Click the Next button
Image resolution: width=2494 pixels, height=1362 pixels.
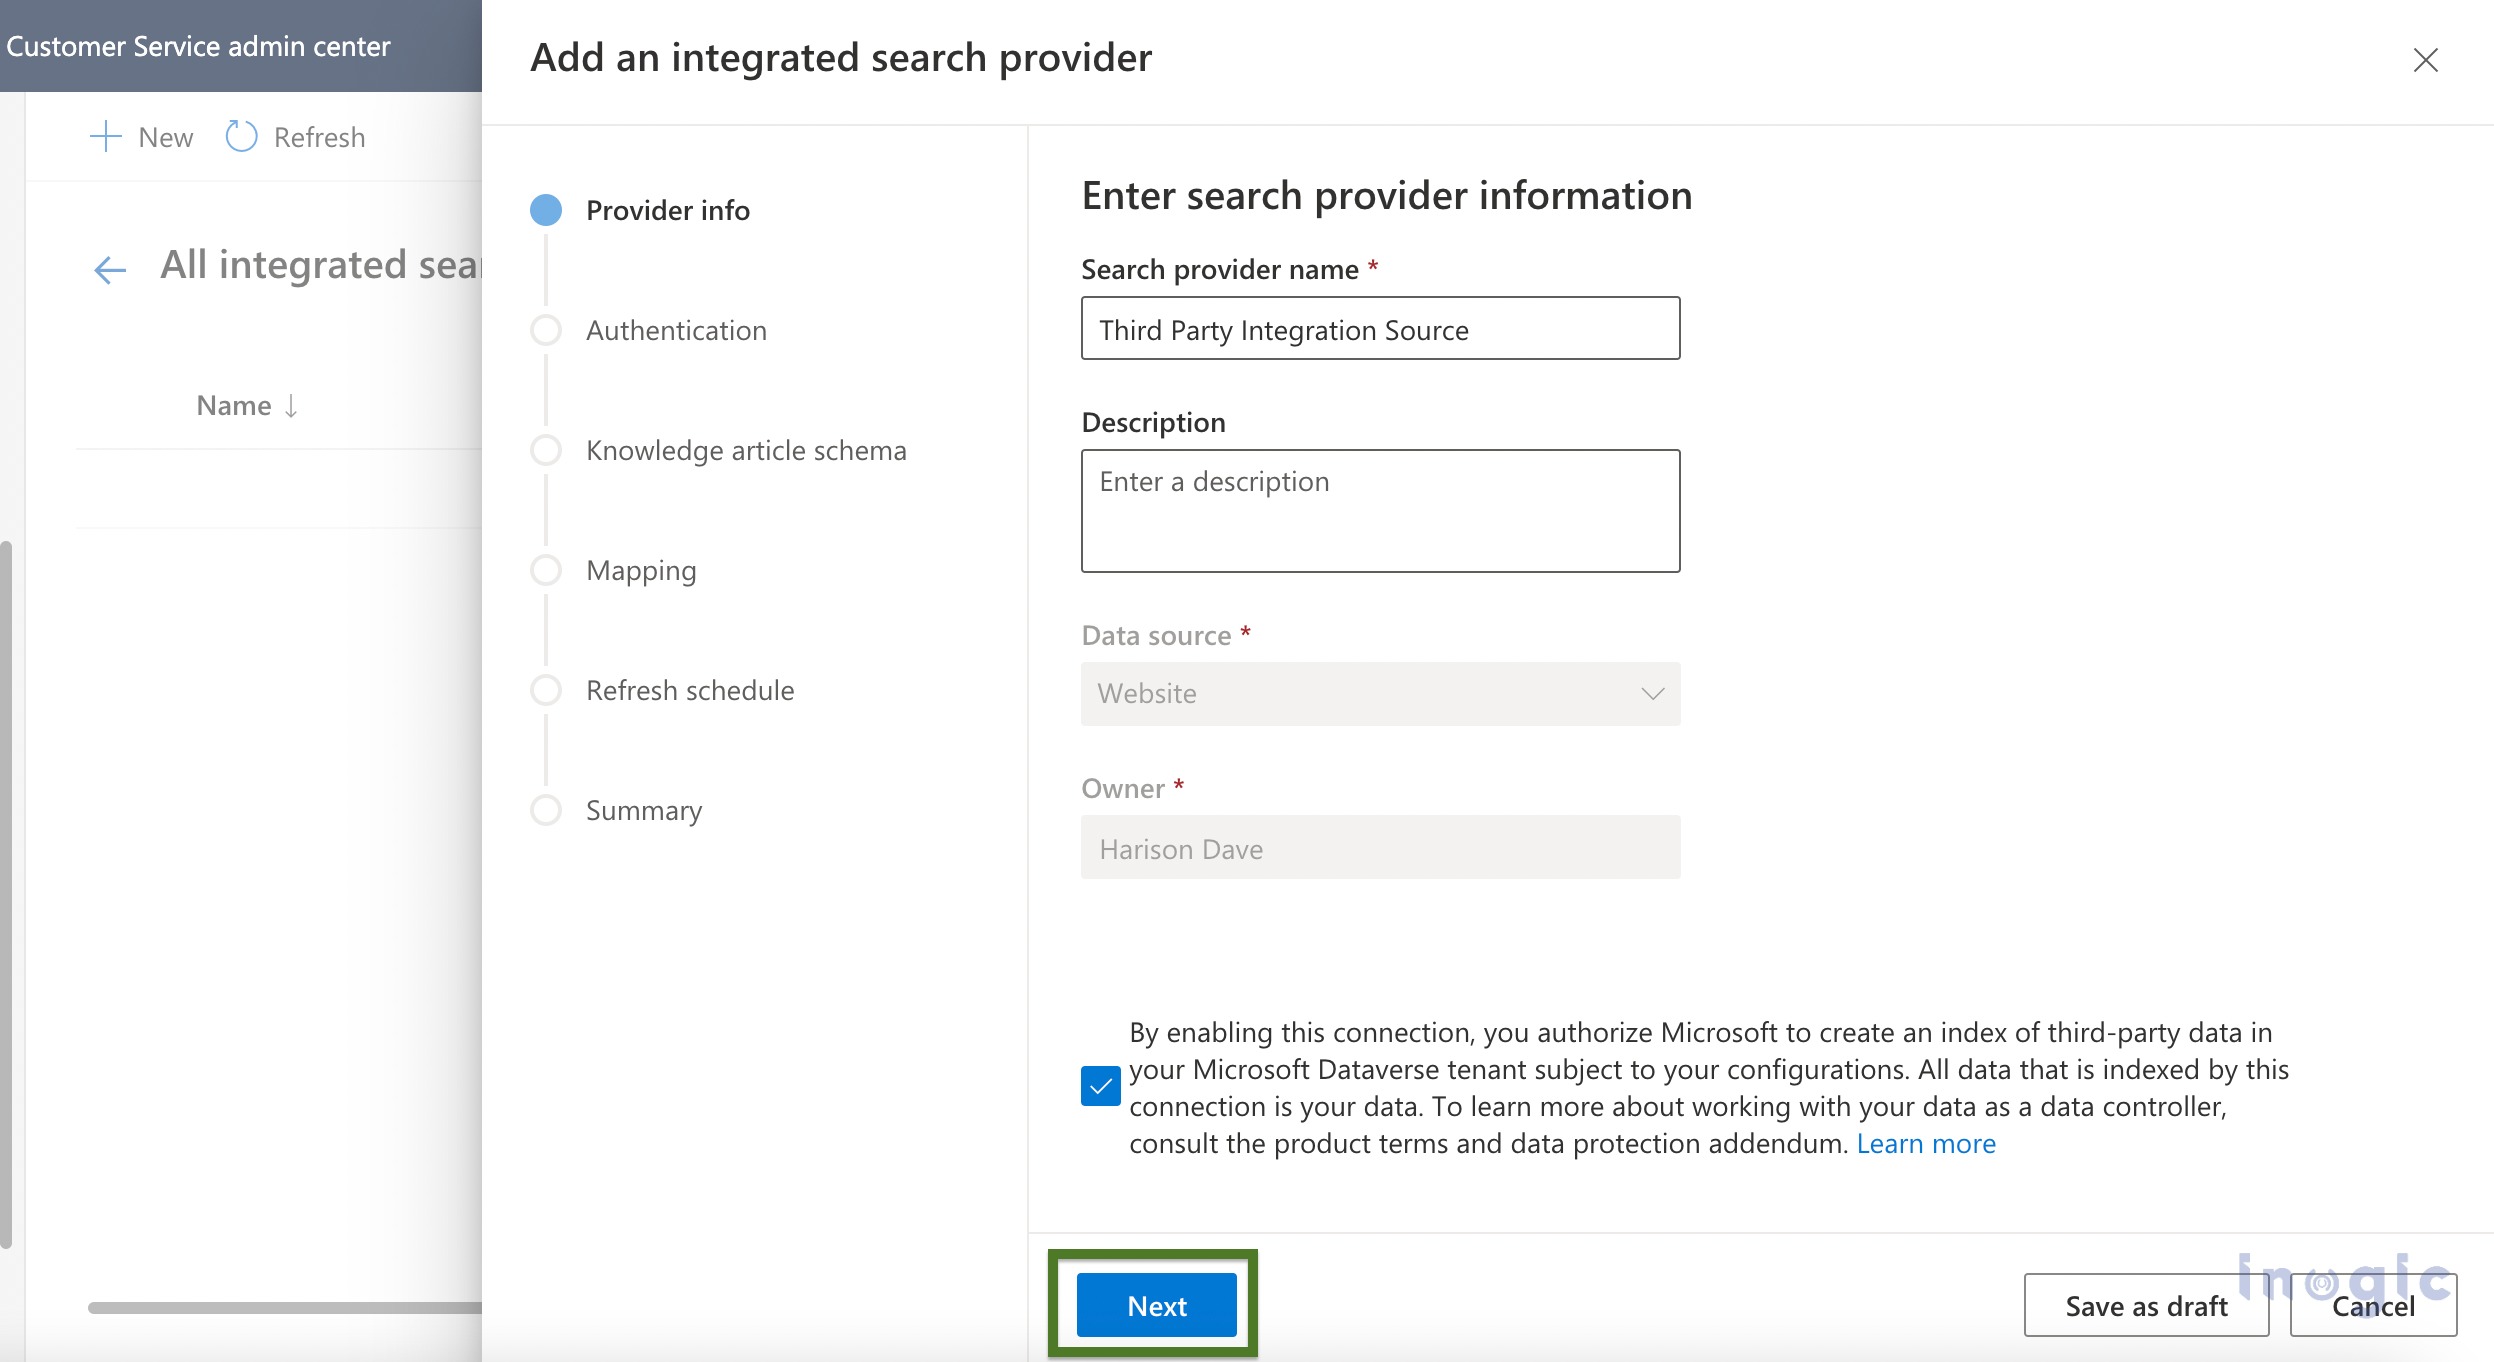1156,1305
